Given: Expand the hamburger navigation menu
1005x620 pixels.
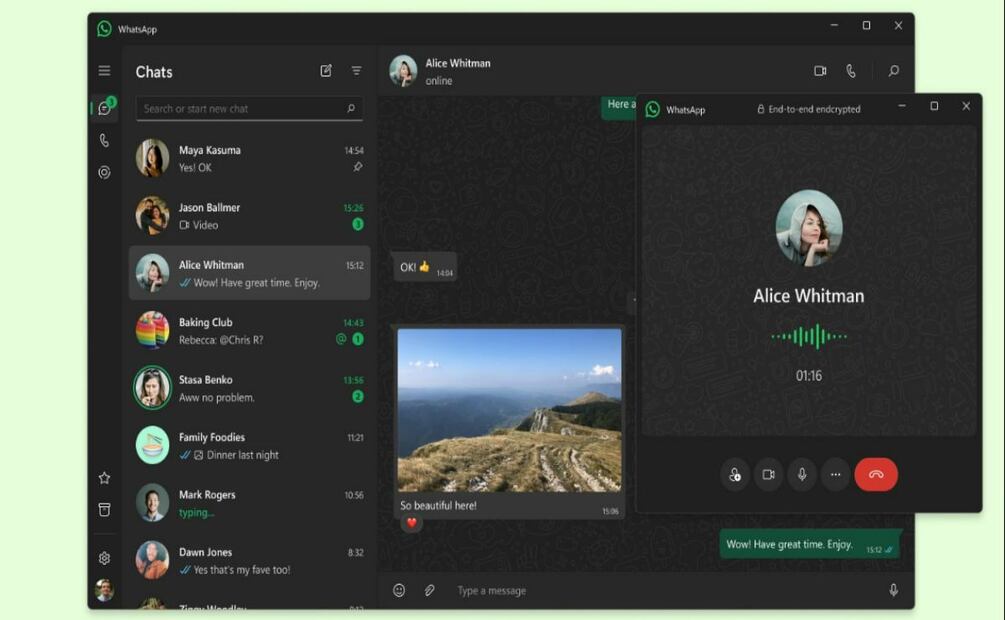Looking at the screenshot, I should (x=104, y=71).
